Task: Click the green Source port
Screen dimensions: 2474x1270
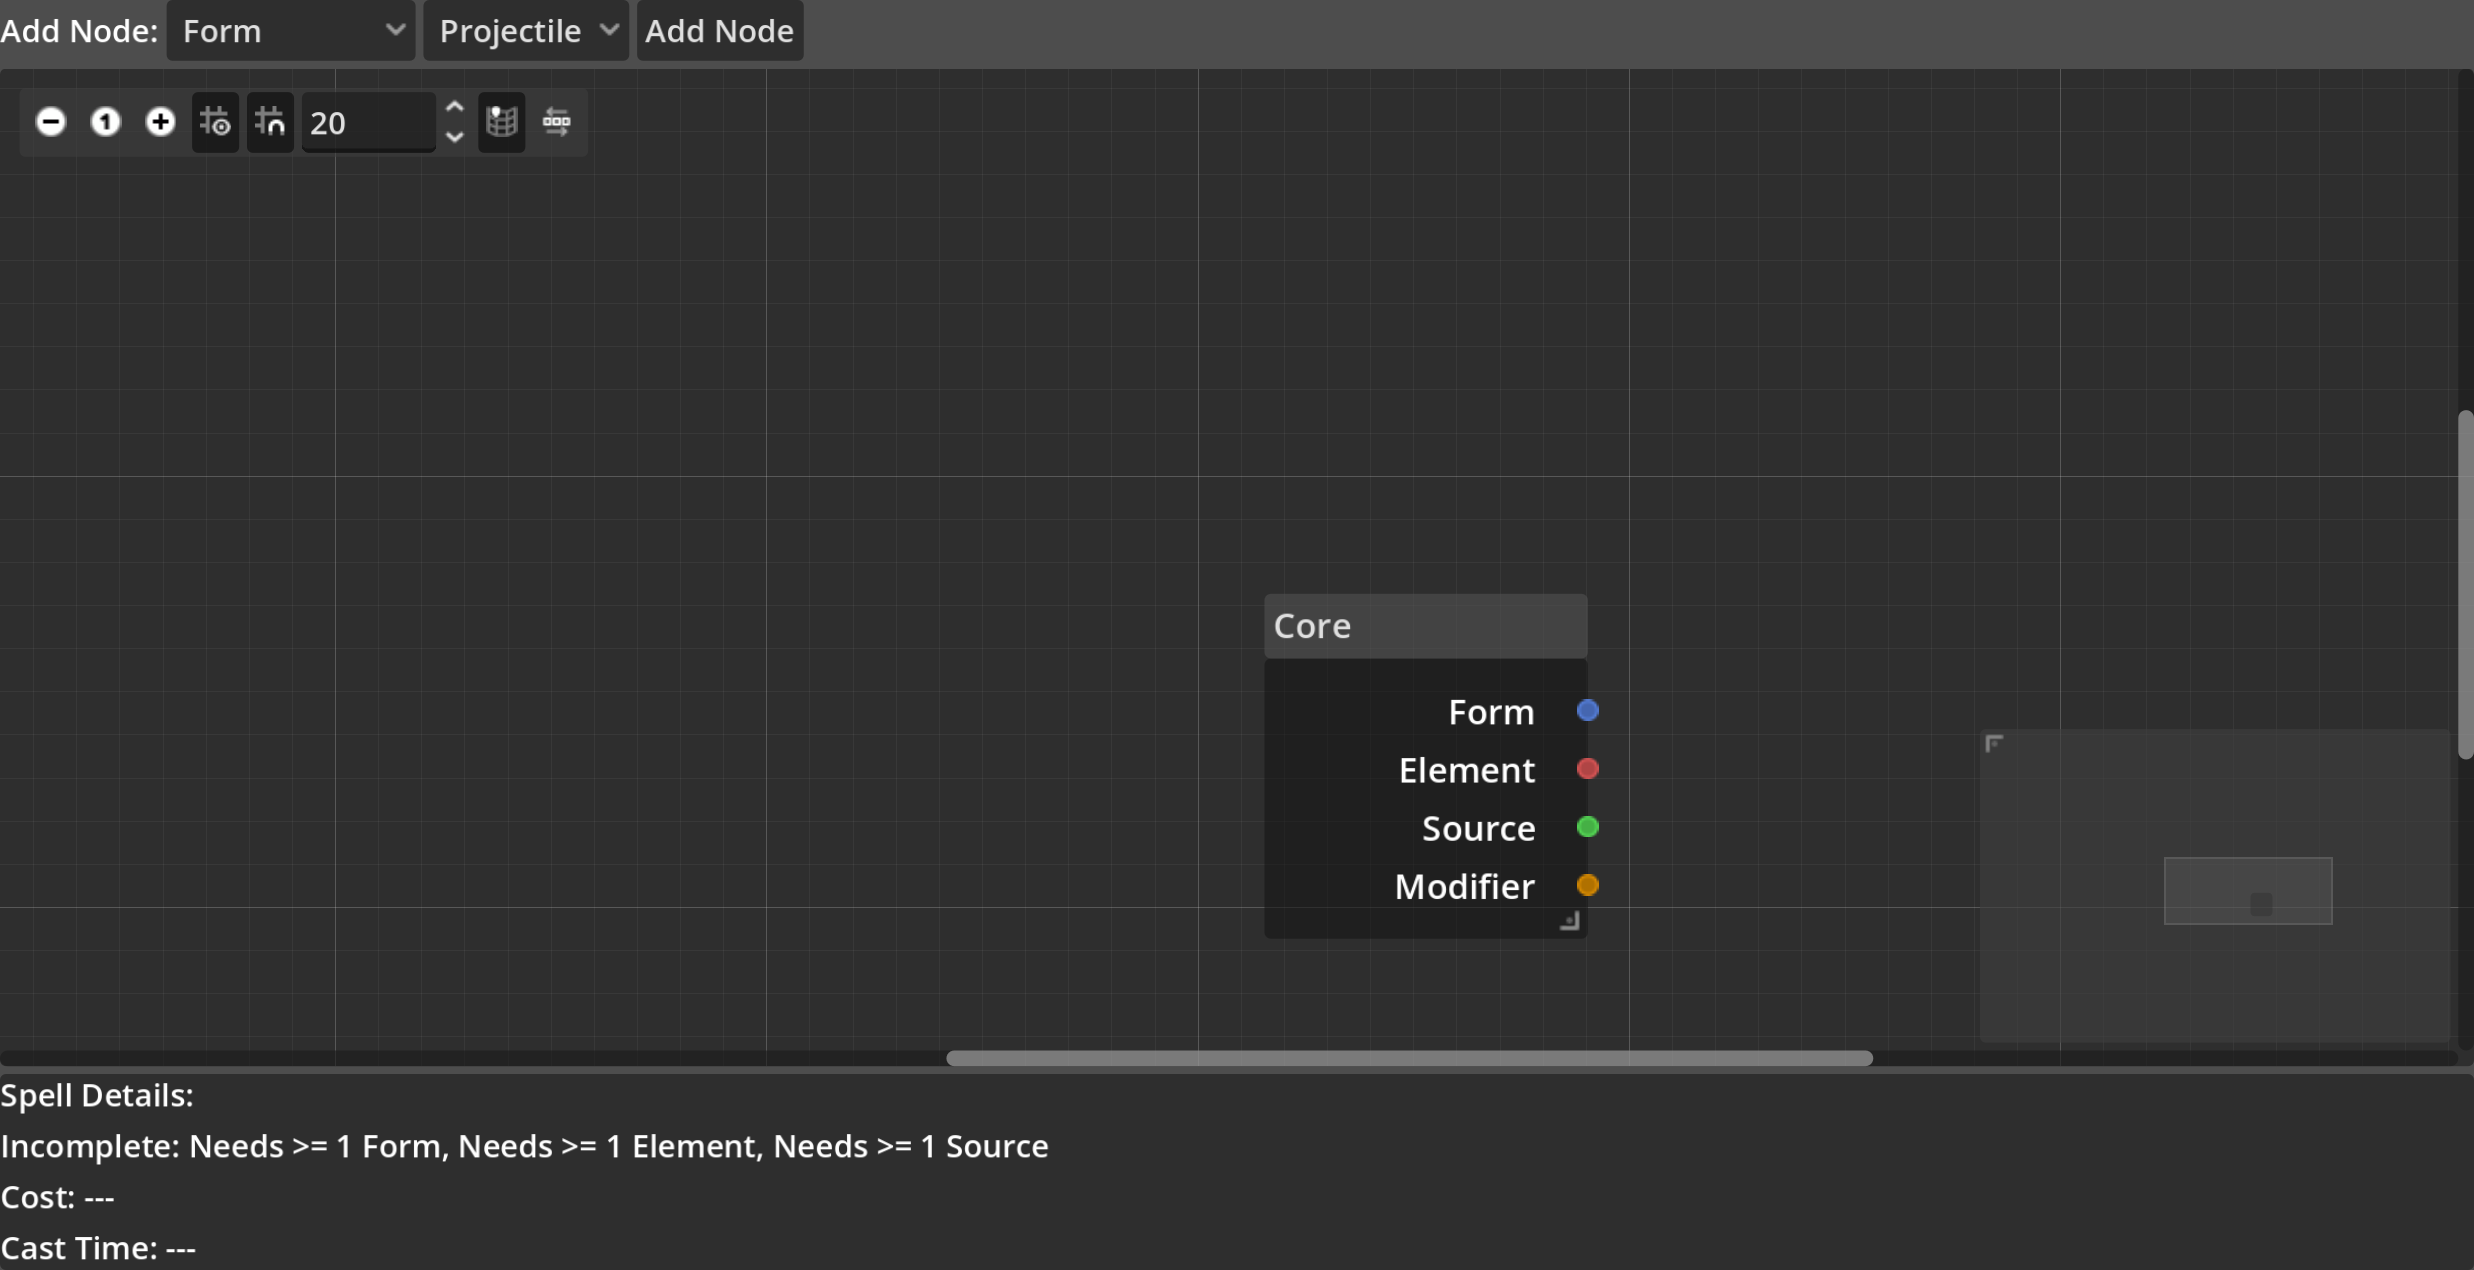Action: click(x=1587, y=827)
